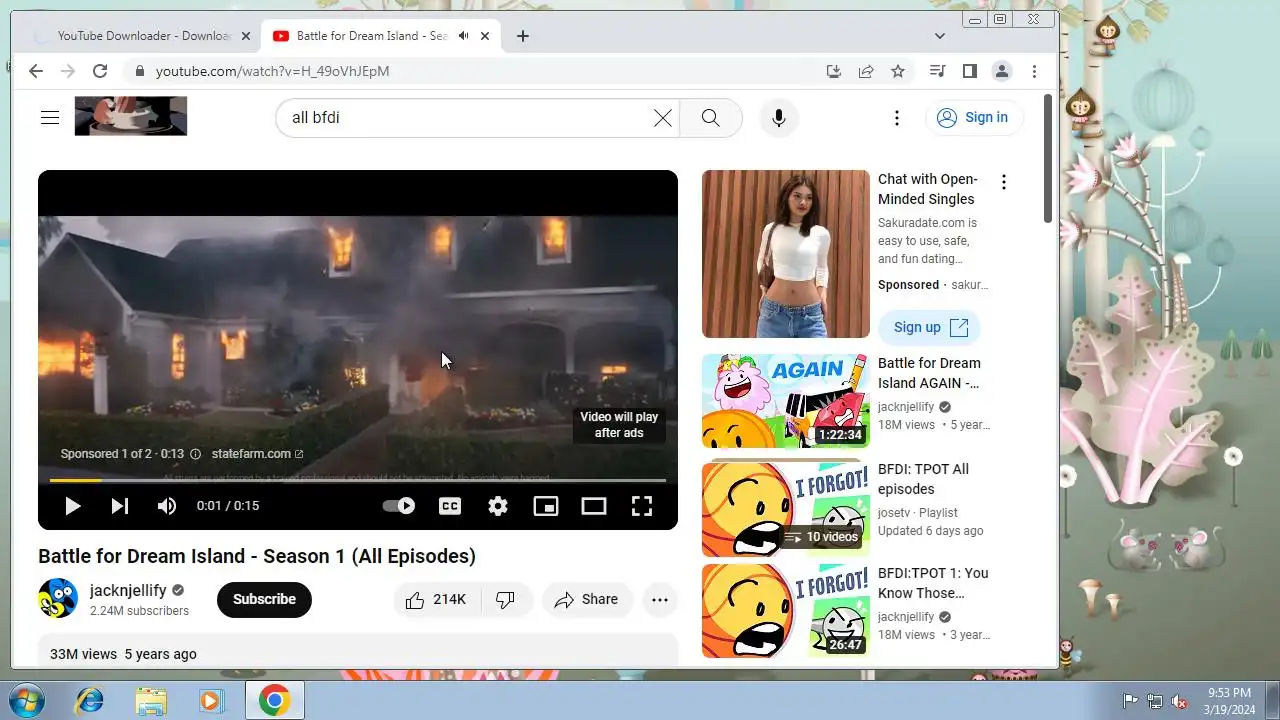Open jacknjellify channel name link

click(128, 590)
